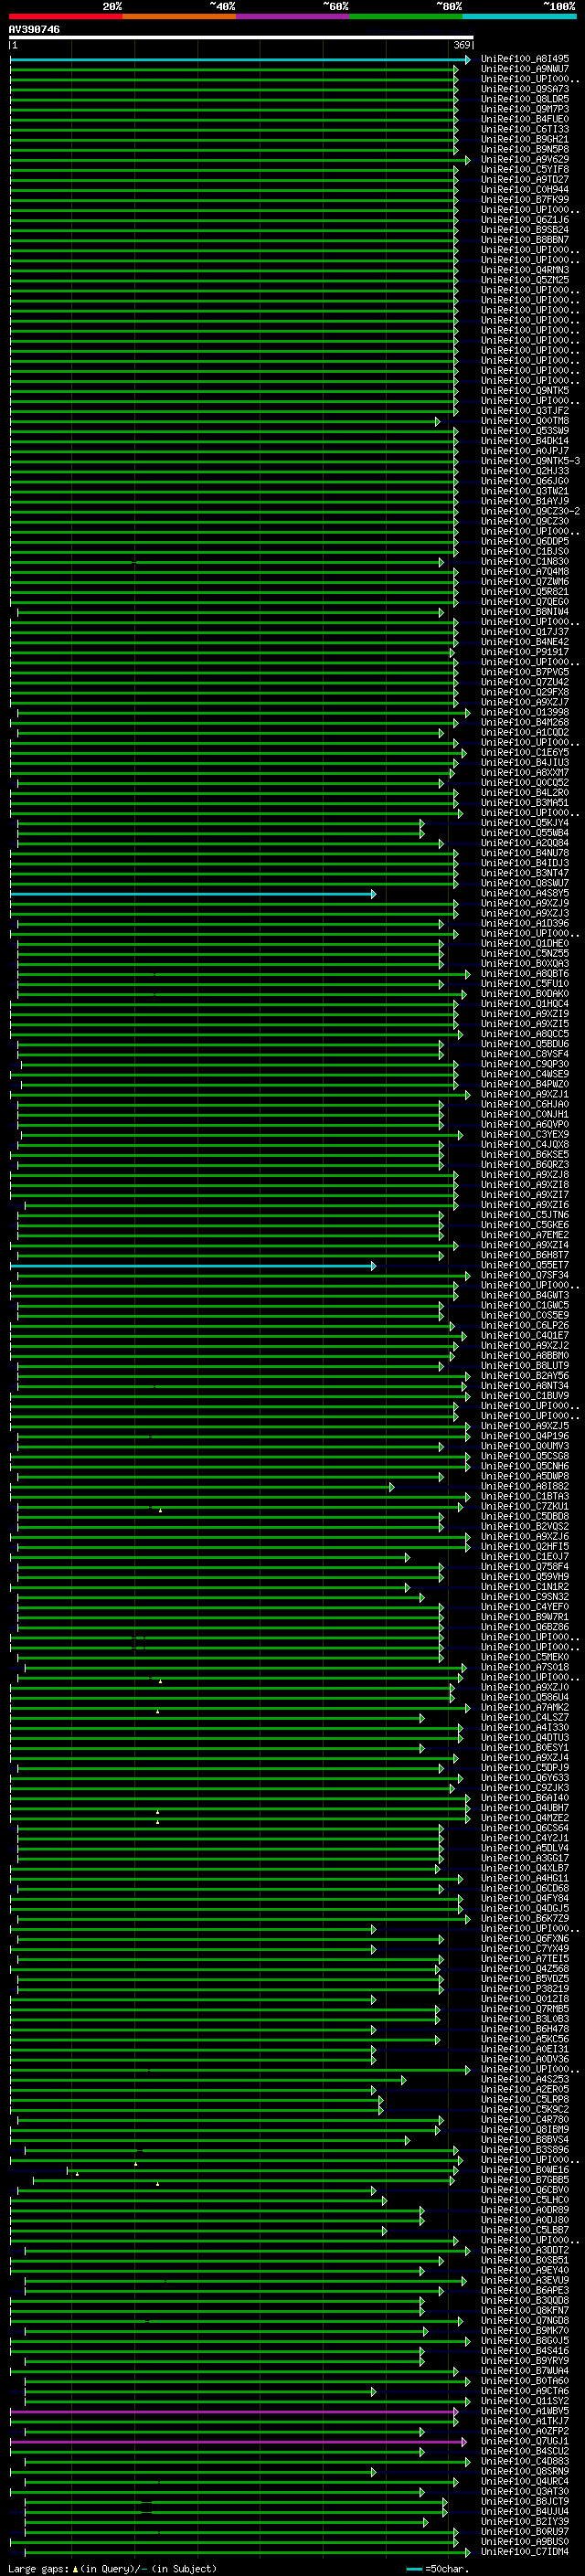Select hit UniRef100_Q55ET7
This screenshot has height=2576, width=585.
tap(525, 1265)
